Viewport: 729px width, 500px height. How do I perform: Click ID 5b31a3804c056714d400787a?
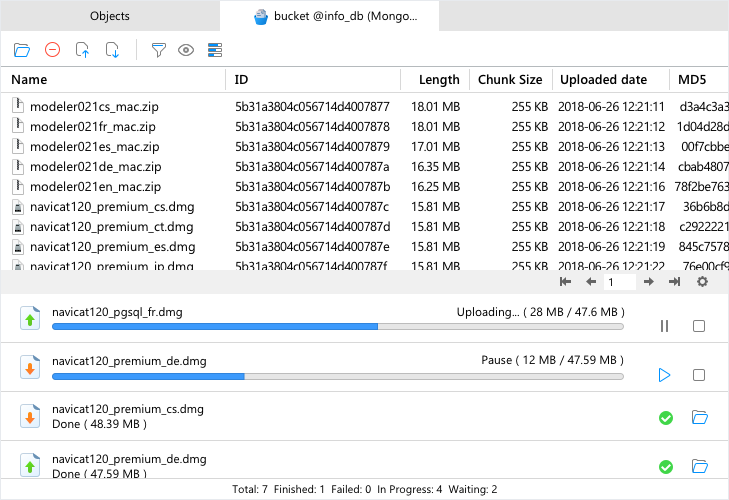[312, 167]
